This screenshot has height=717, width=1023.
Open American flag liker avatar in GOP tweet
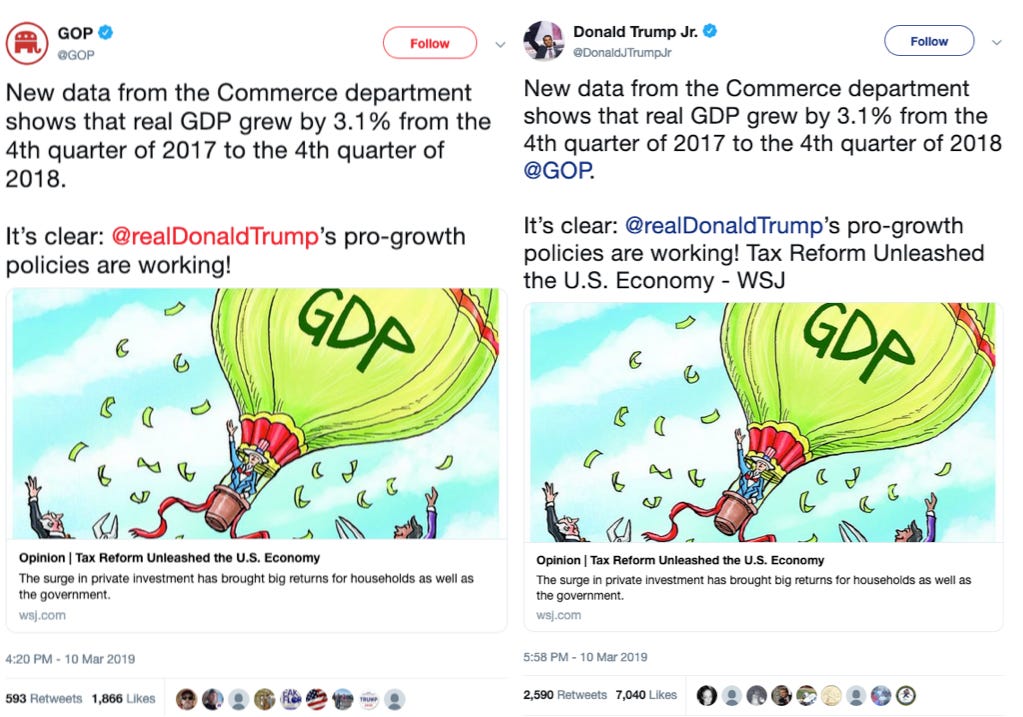(x=316, y=699)
